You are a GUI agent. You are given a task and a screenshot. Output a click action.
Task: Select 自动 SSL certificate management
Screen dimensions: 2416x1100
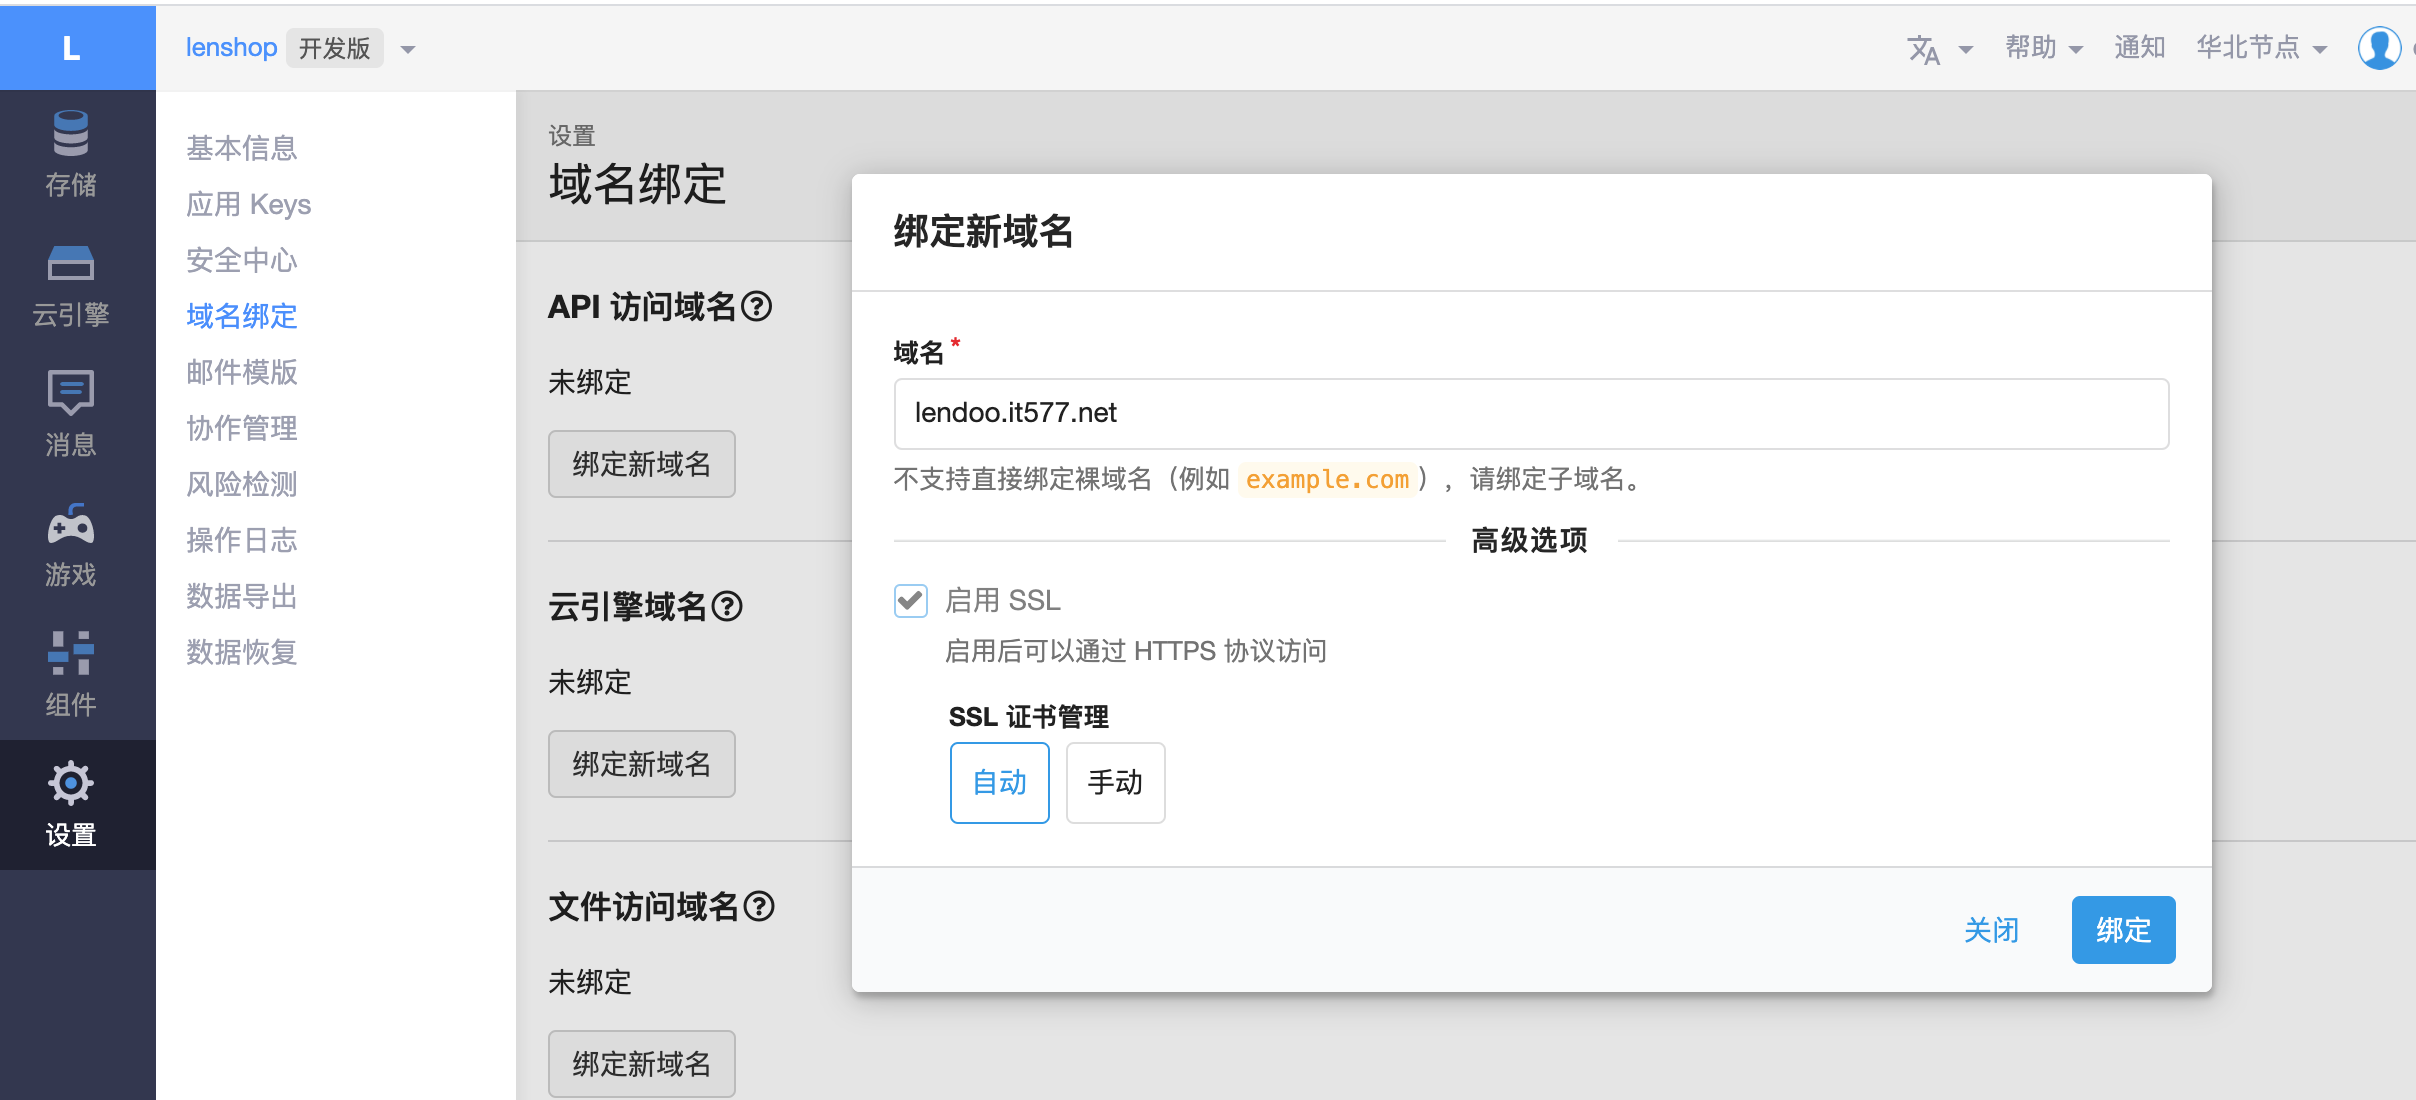[998, 783]
